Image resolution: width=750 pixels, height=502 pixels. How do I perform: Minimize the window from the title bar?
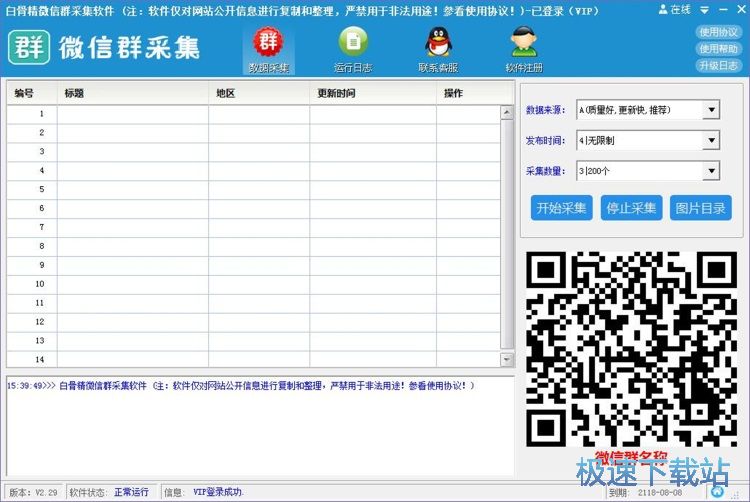click(x=723, y=10)
